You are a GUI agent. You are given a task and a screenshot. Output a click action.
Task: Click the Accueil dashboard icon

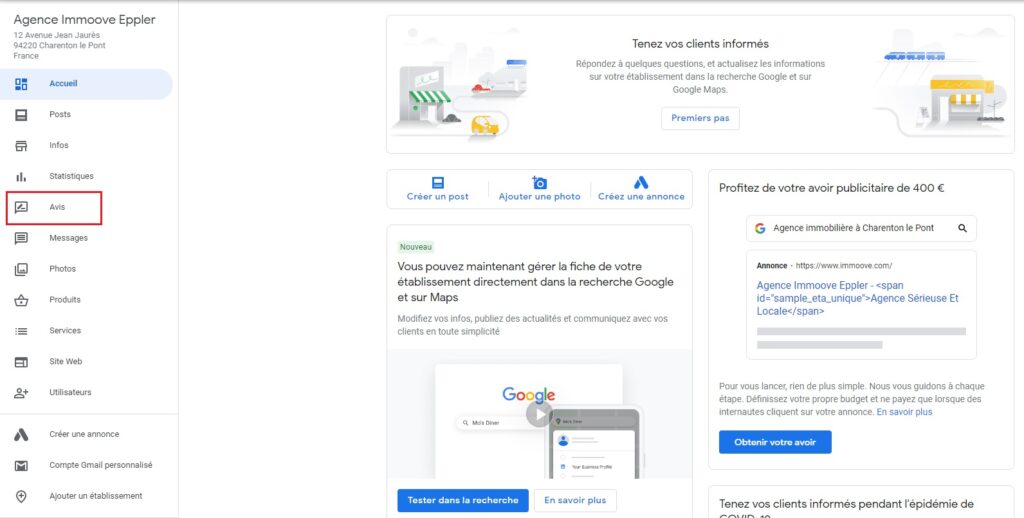21,84
